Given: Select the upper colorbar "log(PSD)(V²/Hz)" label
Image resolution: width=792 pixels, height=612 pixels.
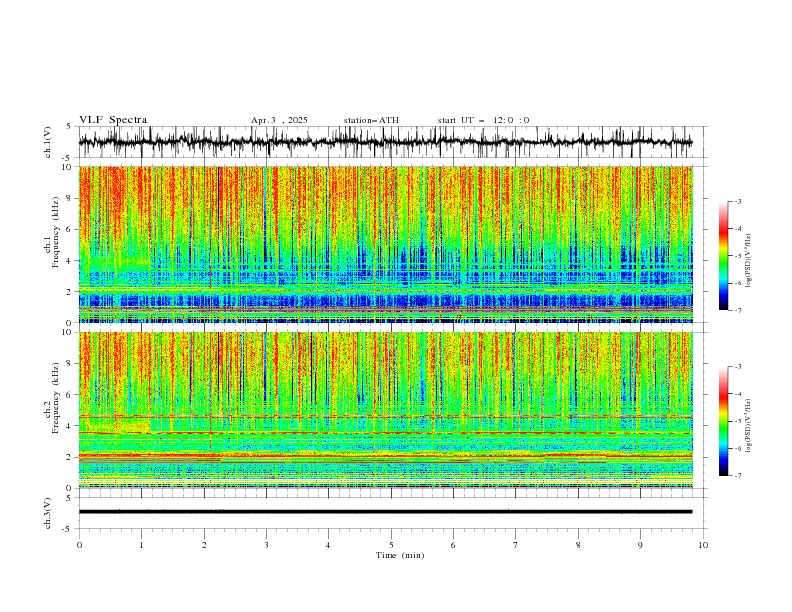Looking at the screenshot, I should 749,261.
